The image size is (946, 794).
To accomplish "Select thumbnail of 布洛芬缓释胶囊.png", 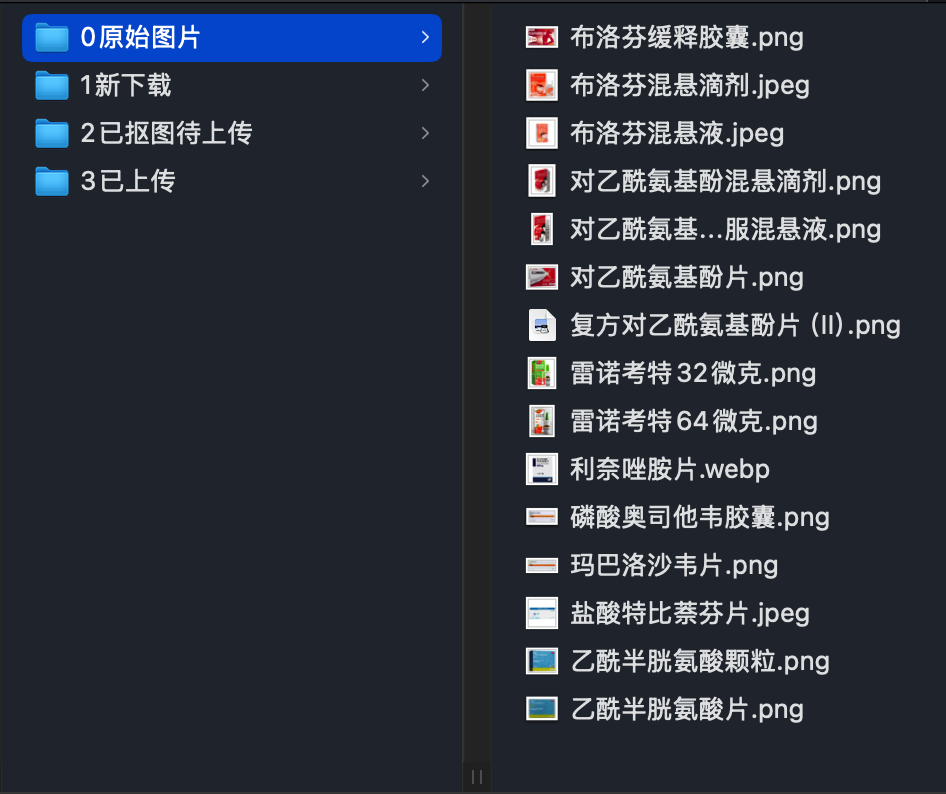I will [542, 37].
